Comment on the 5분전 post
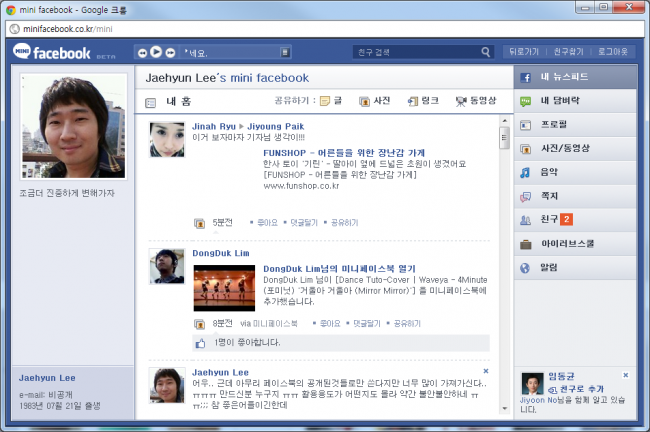The height and width of the screenshot is (432, 650). 303,223
